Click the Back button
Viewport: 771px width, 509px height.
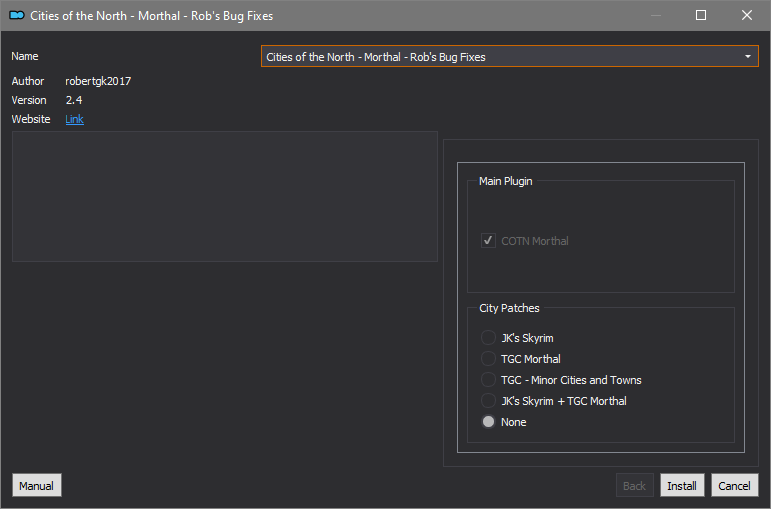pos(634,485)
